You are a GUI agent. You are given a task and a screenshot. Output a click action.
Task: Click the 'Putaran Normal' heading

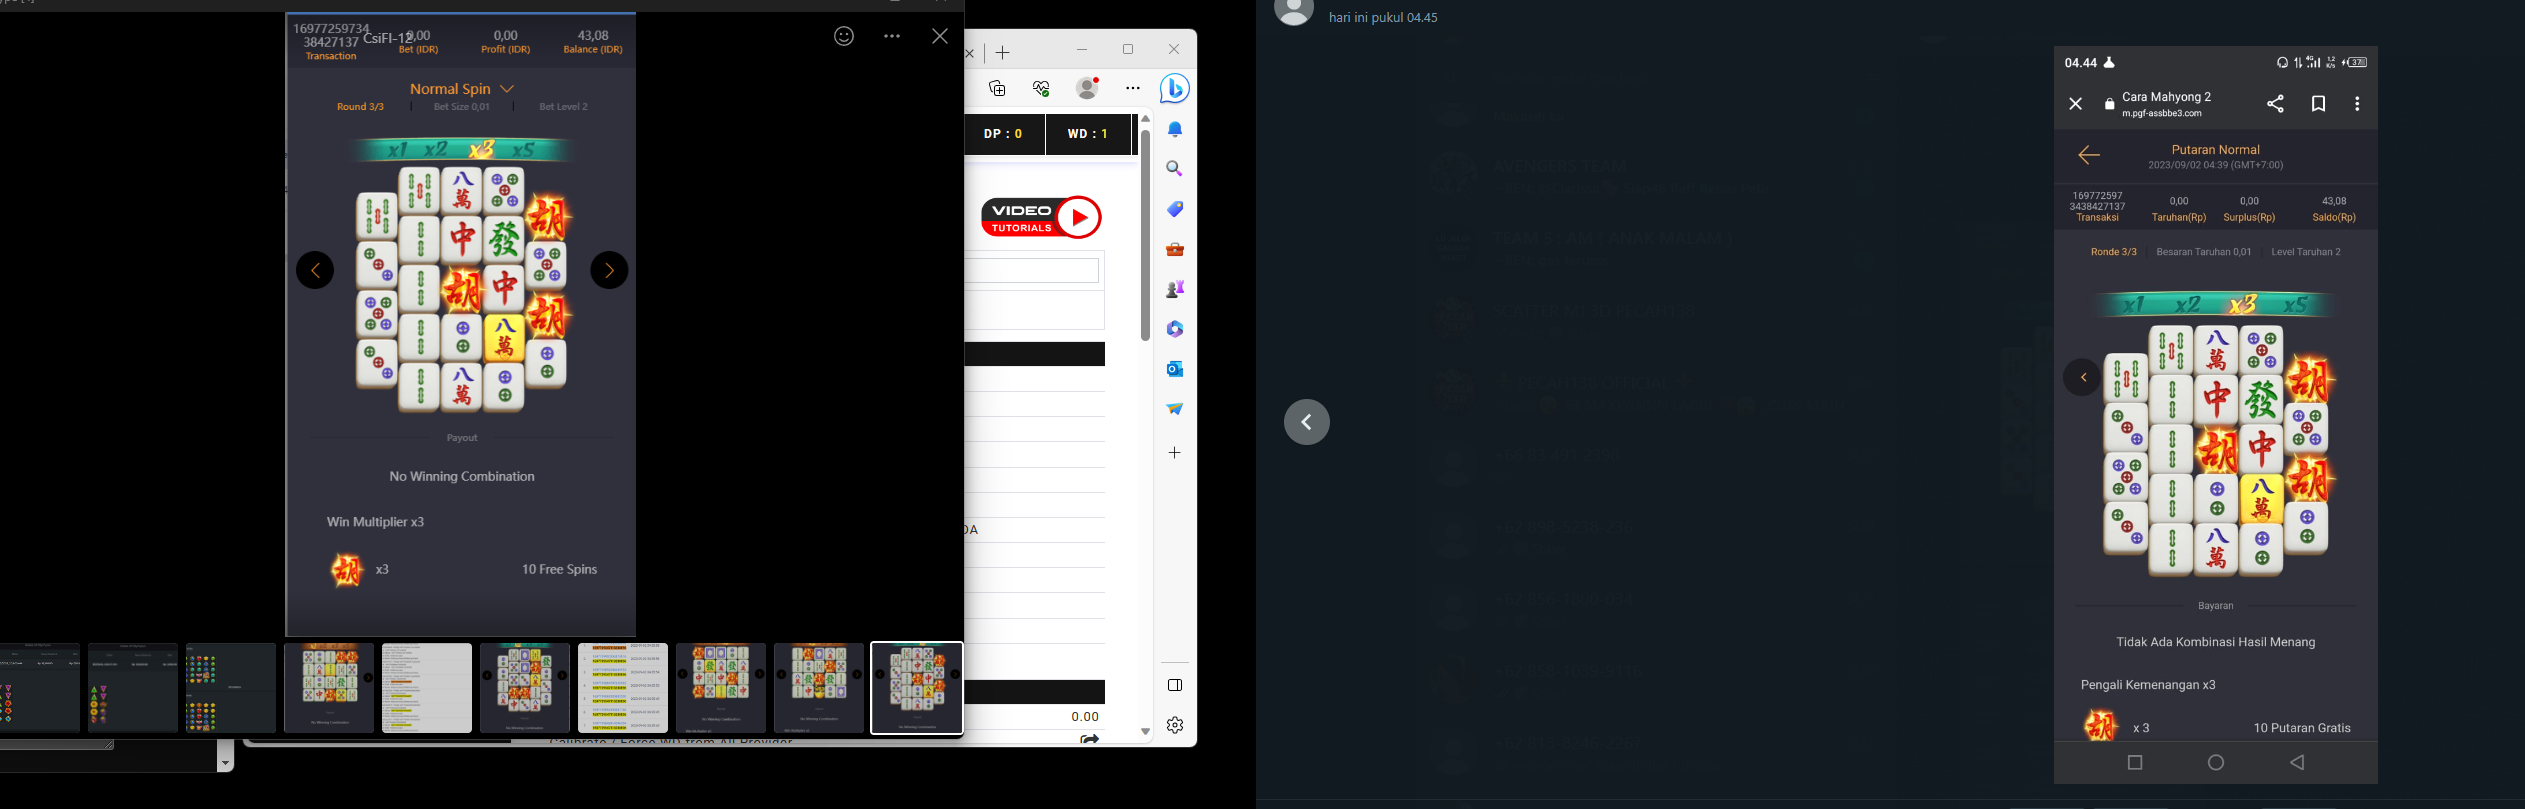tap(2216, 150)
